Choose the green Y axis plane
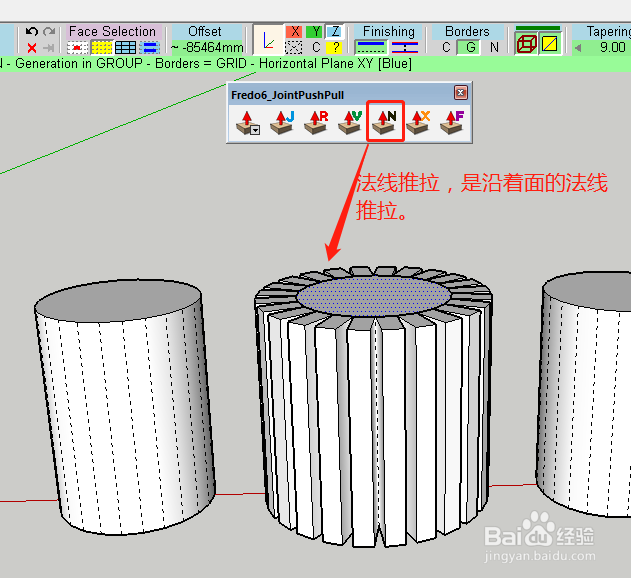The width and height of the screenshot is (631, 578). 316,31
